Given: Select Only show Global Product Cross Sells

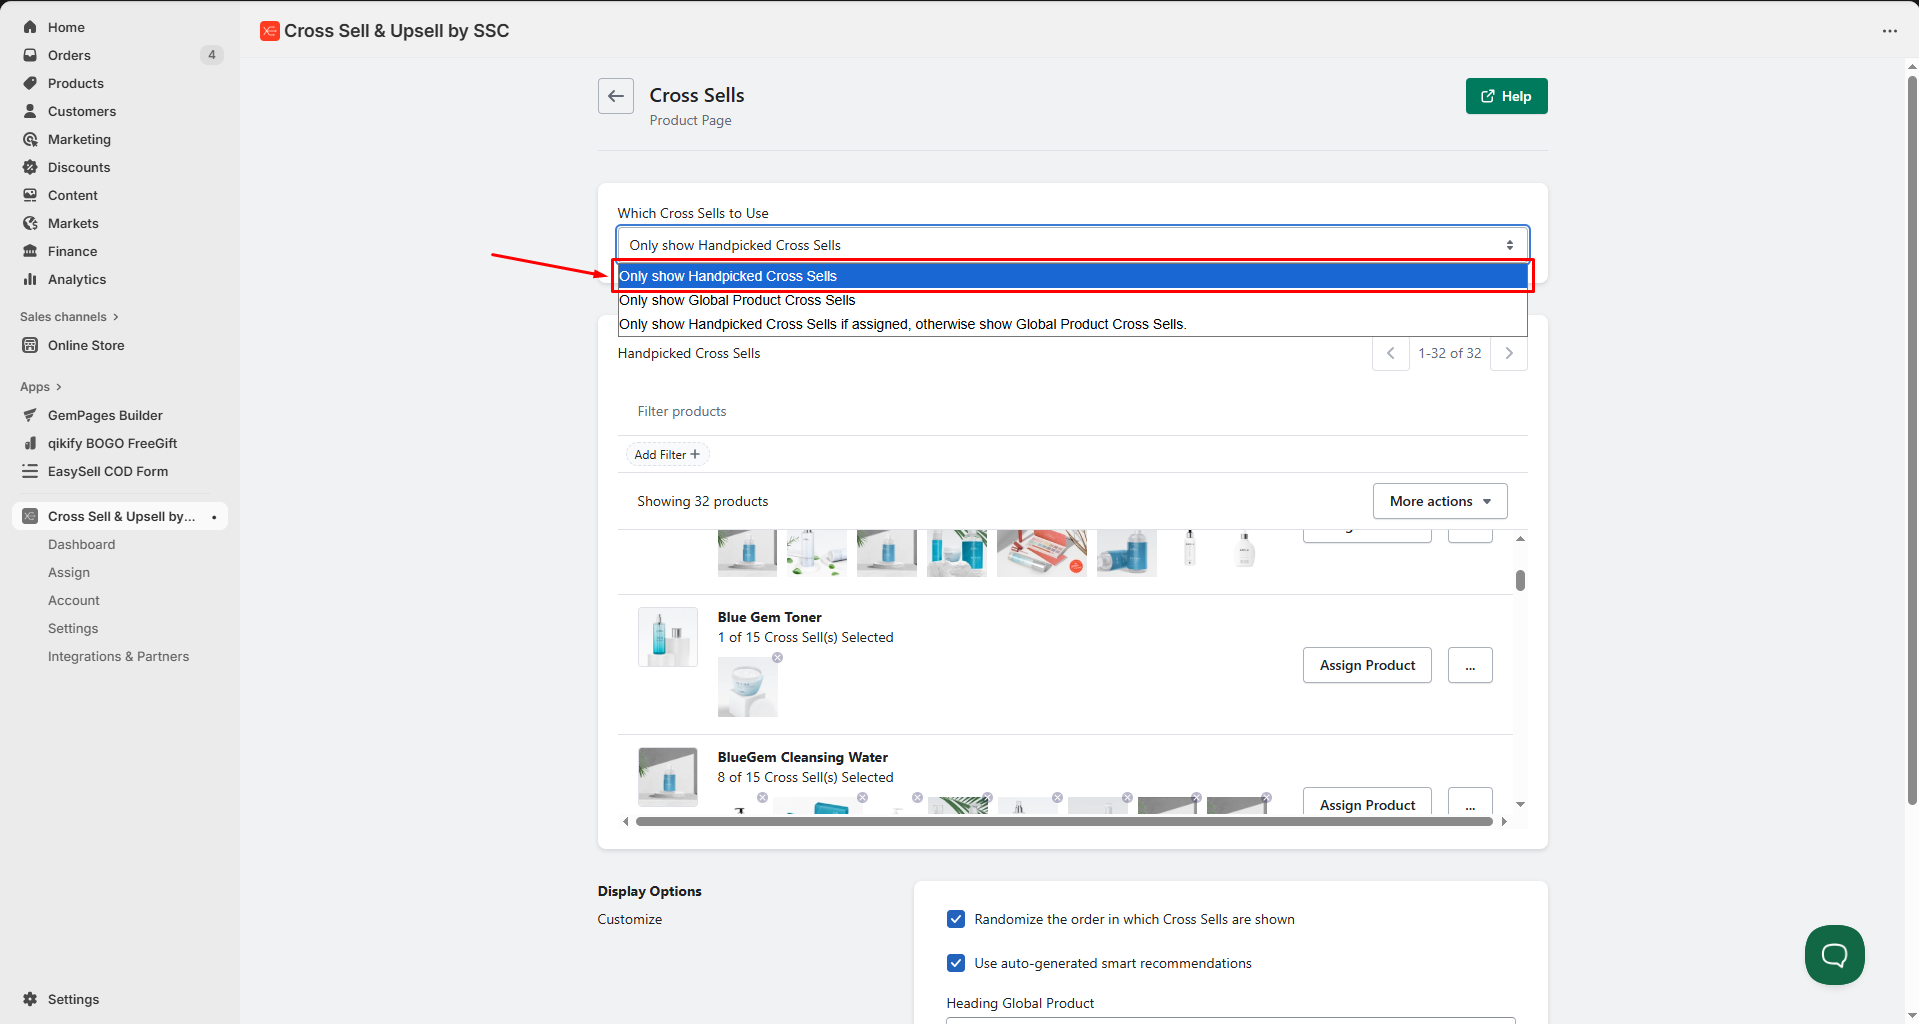Looking at the screenshot, I should tap(737, 300).
